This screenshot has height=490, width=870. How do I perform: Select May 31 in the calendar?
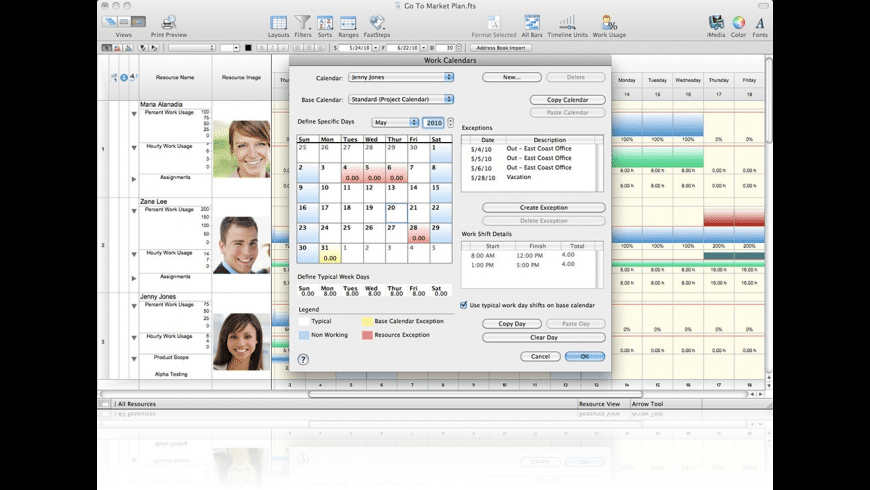(x=330, y=253)
